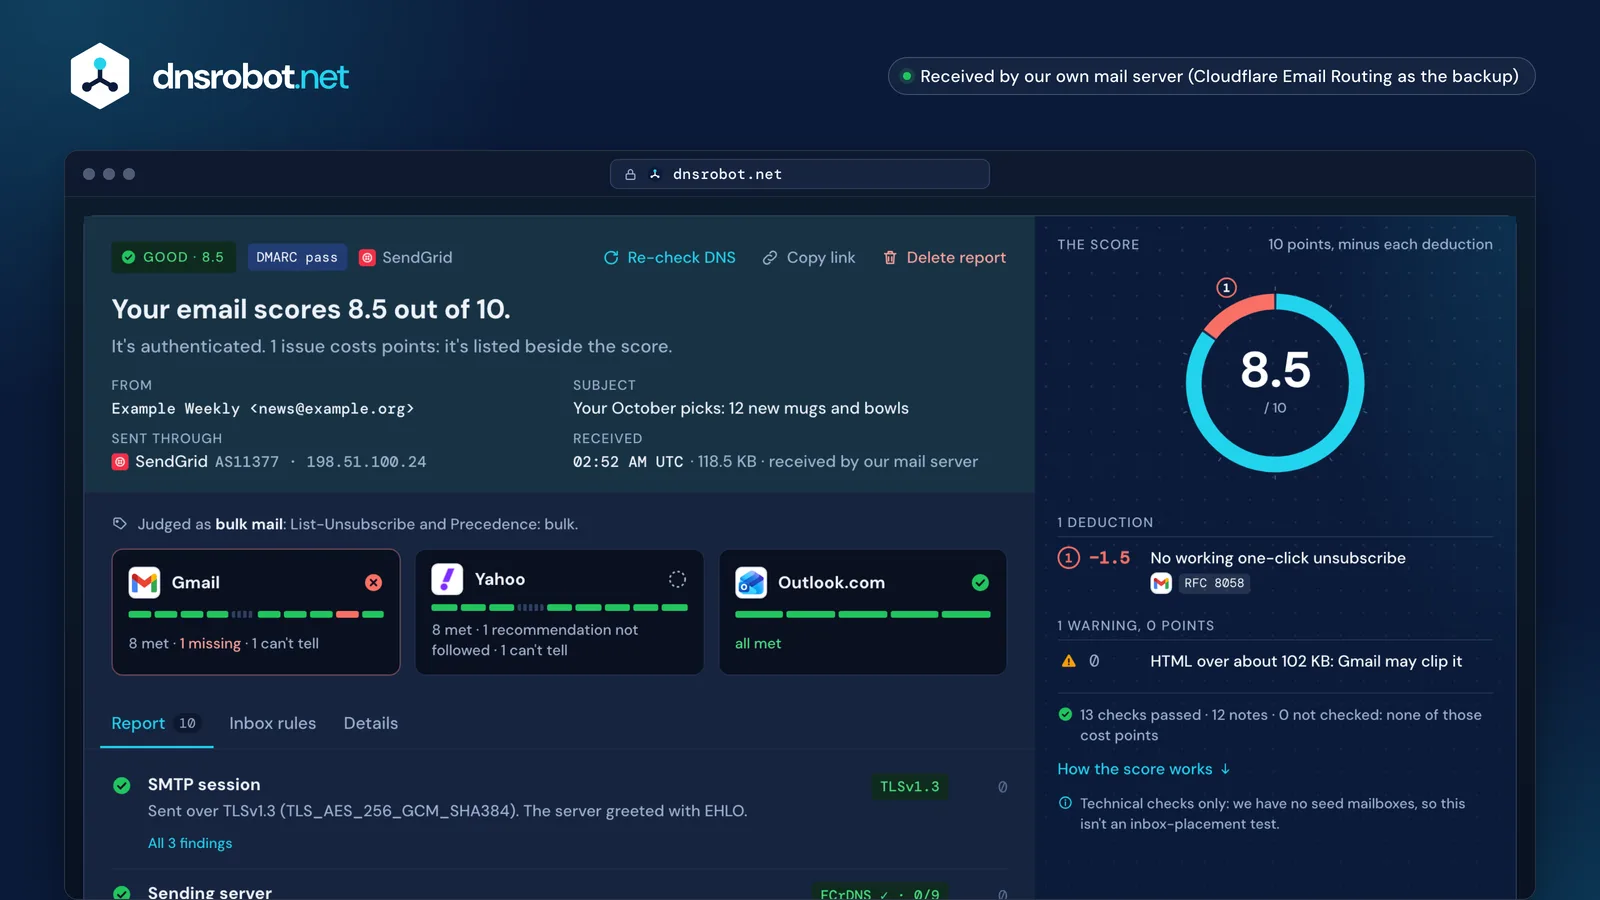Viewport: 1600px width, 900px height.
Task: Click the yellow warning triangle icon
Action: (1068, 661)
